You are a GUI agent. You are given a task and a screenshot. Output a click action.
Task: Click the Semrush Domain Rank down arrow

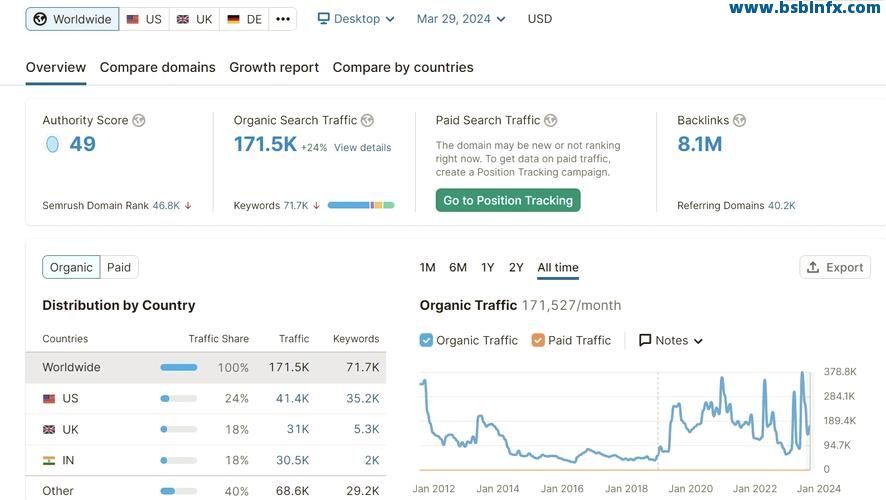point(188,206)
